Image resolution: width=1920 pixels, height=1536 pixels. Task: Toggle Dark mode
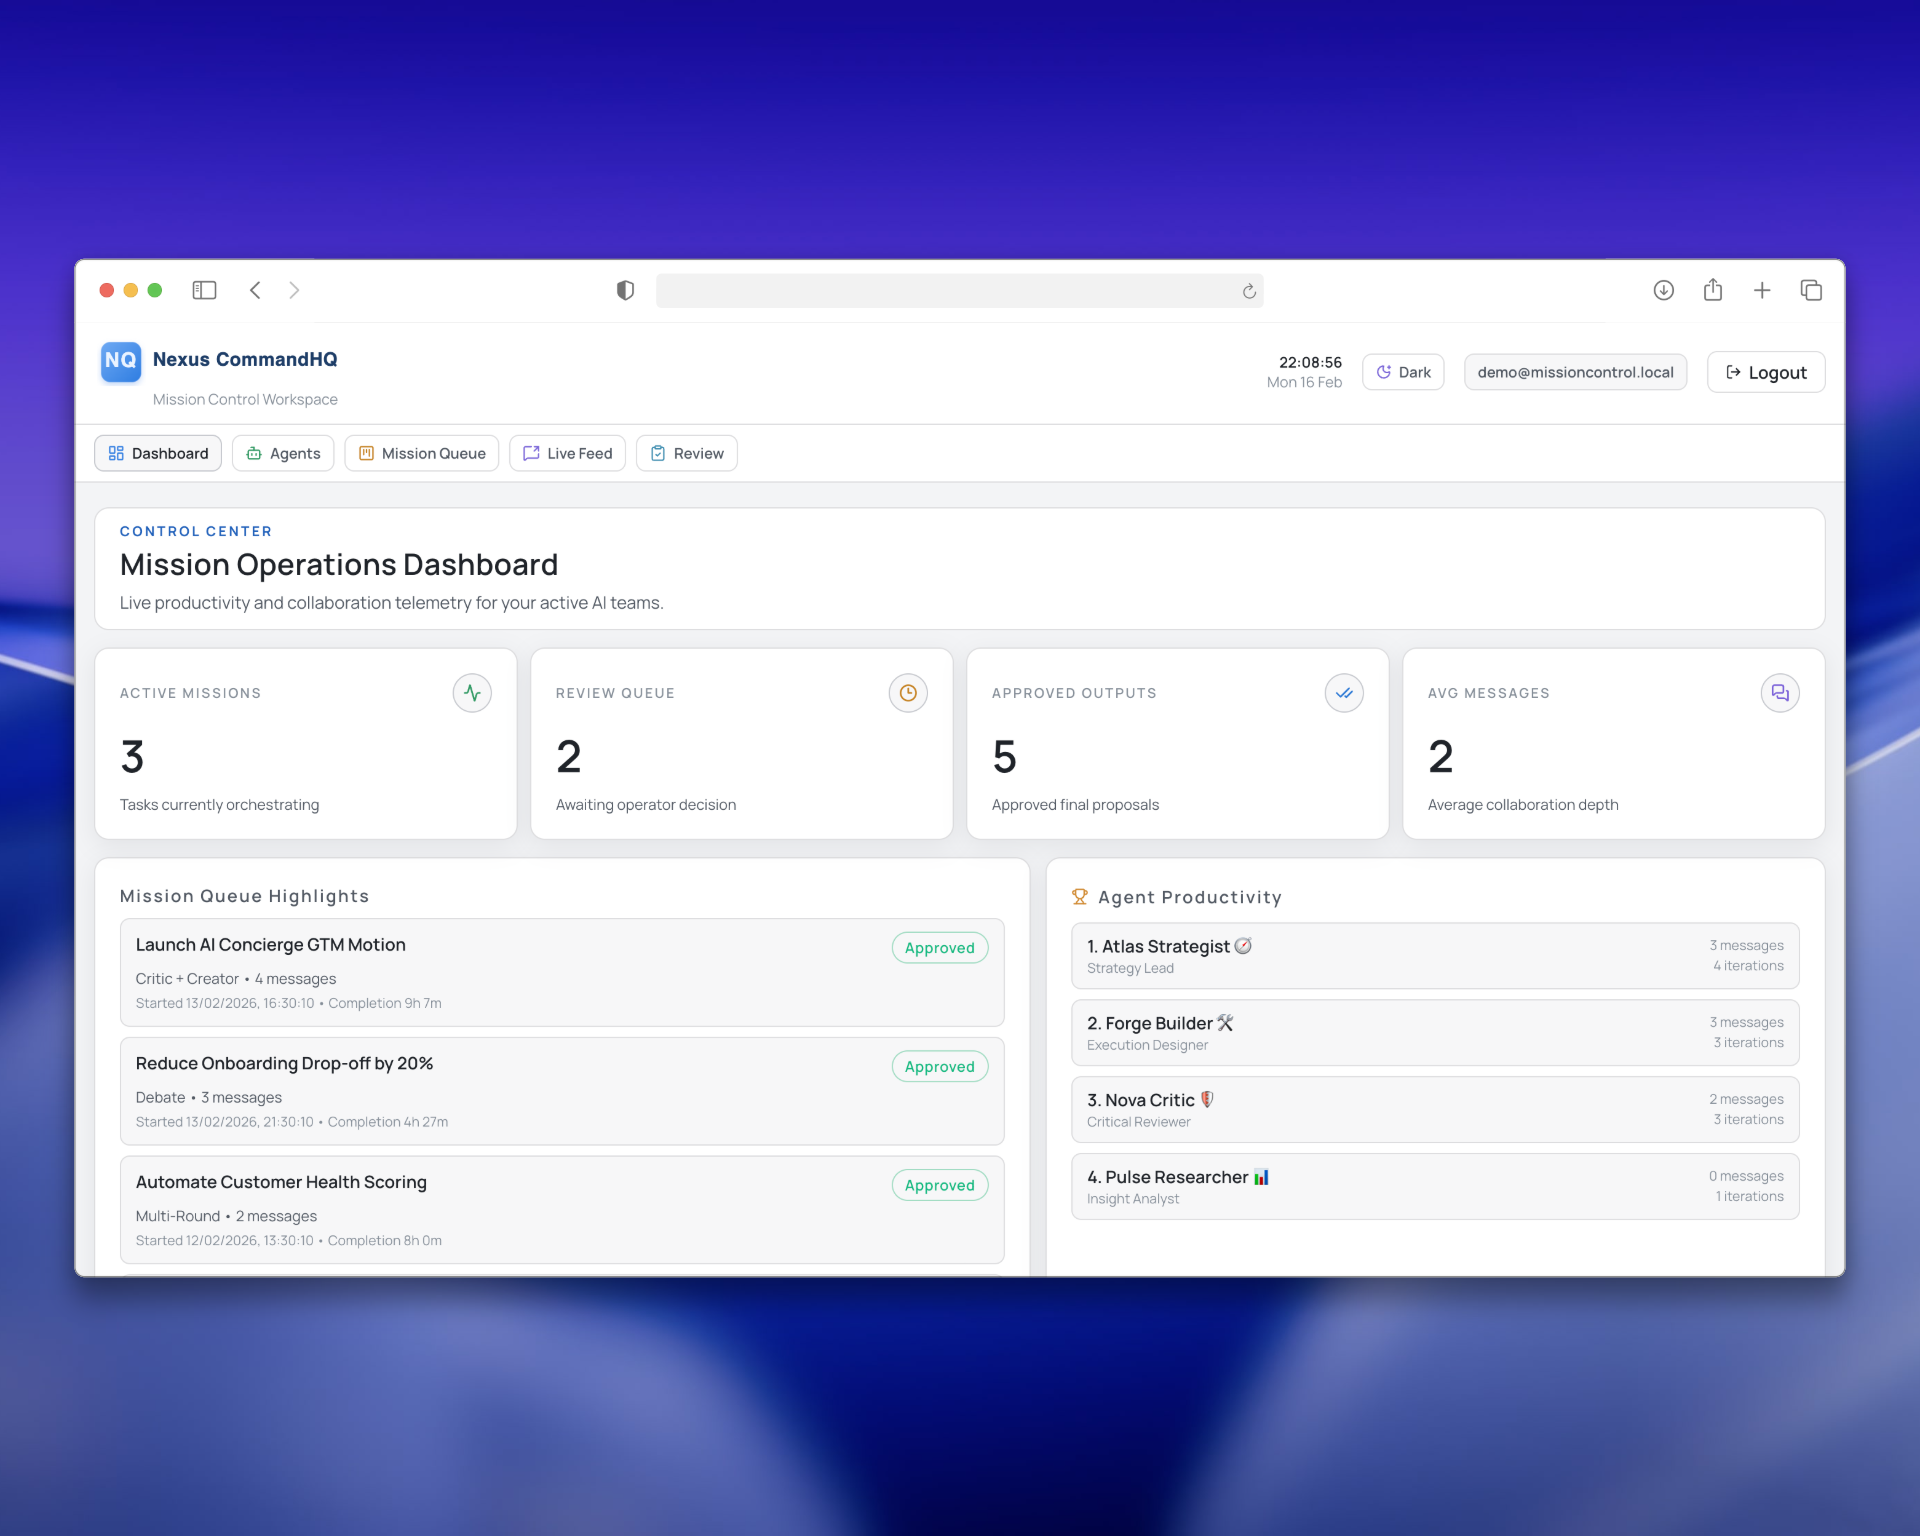click(1403, 371)
